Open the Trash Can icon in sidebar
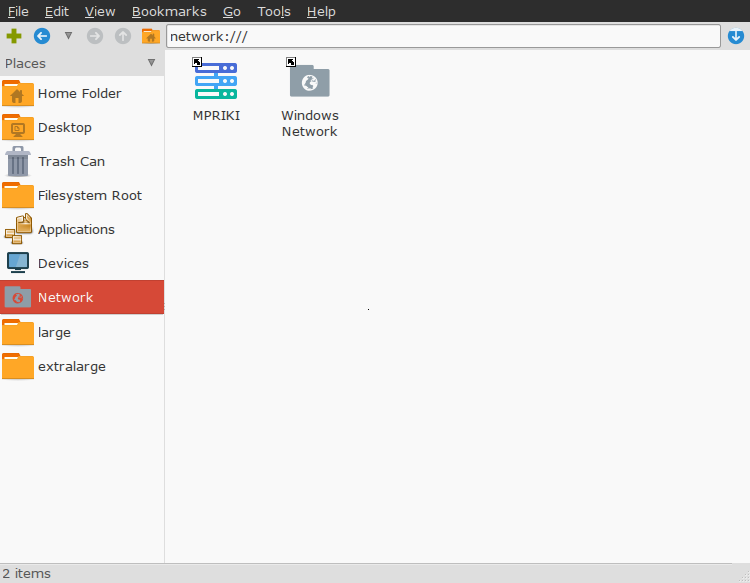The height and width of the screenshot is (583, 750). coord(18,161)
